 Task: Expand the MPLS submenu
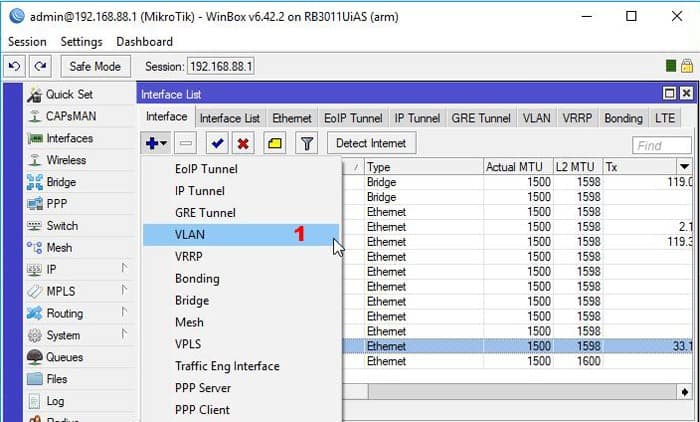(125, 290)
